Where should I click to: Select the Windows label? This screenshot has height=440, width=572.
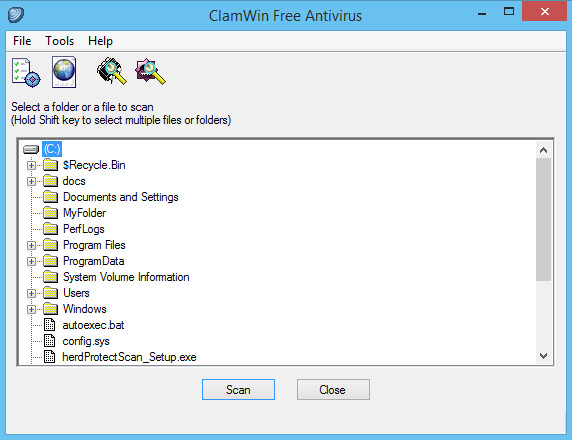pyautogui.click(x=85, y=309)
